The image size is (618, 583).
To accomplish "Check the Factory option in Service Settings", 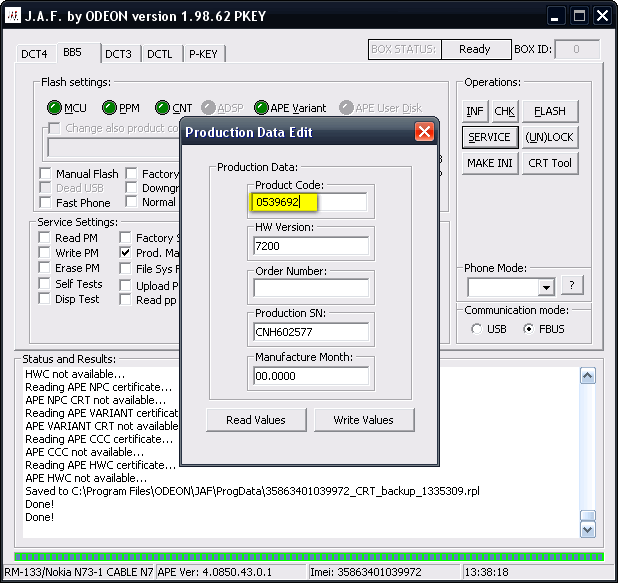I will (125, 238).
